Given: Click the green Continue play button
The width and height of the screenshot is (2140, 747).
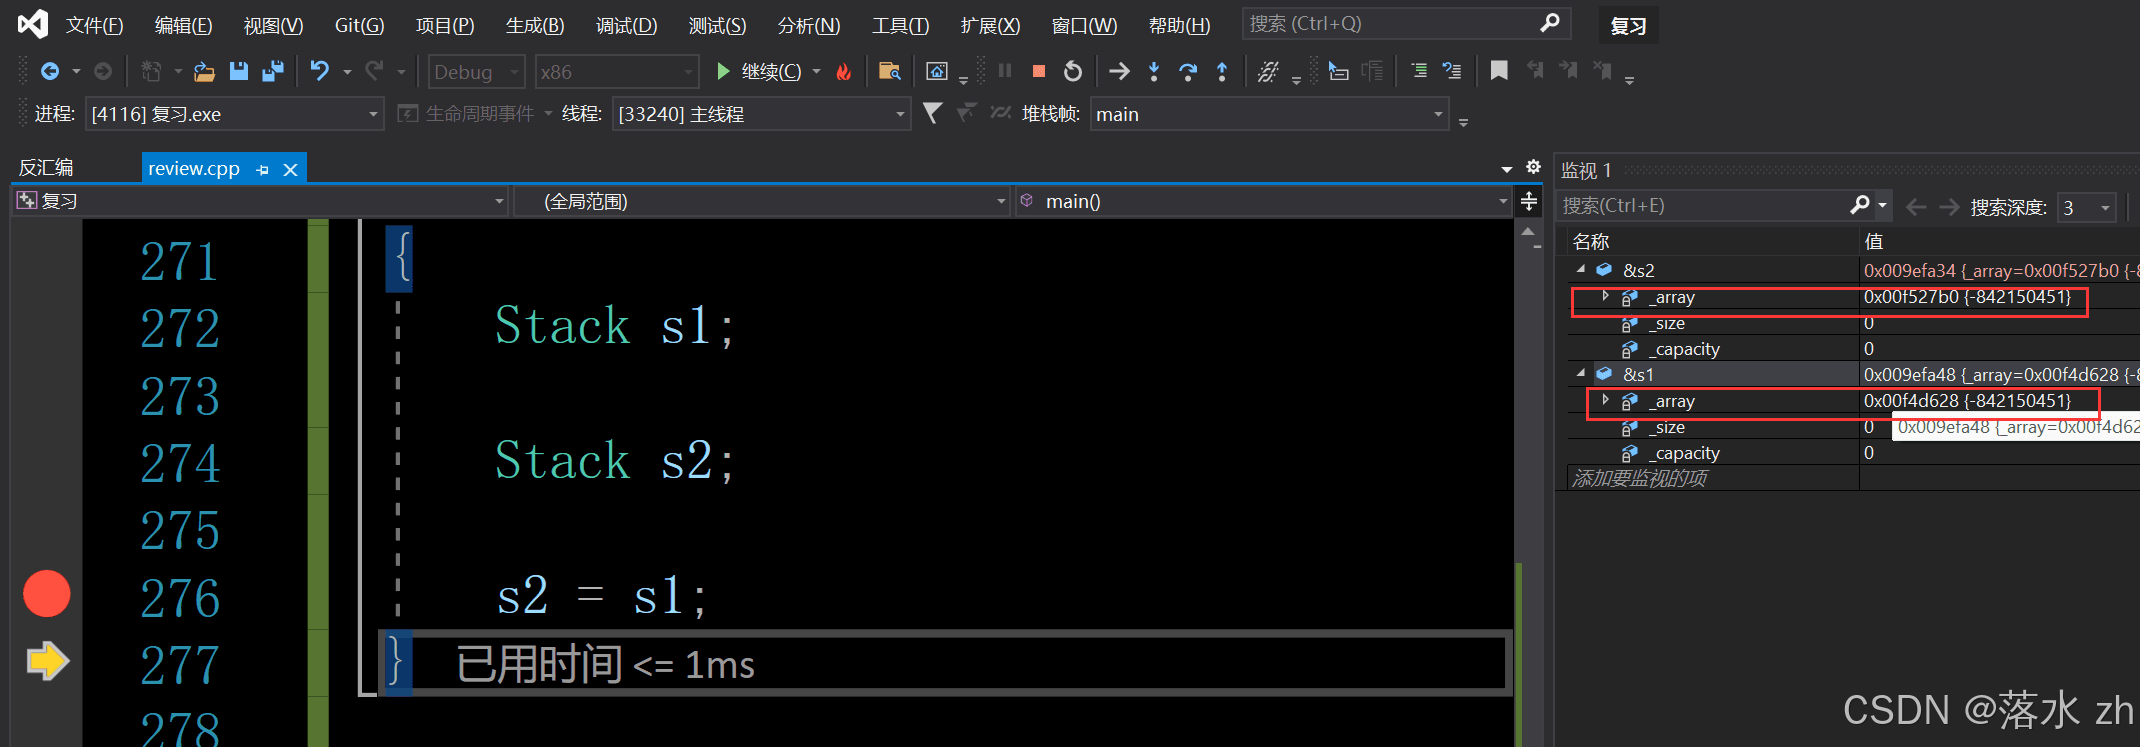Looking at the screenshot, I should pos(723,71).
